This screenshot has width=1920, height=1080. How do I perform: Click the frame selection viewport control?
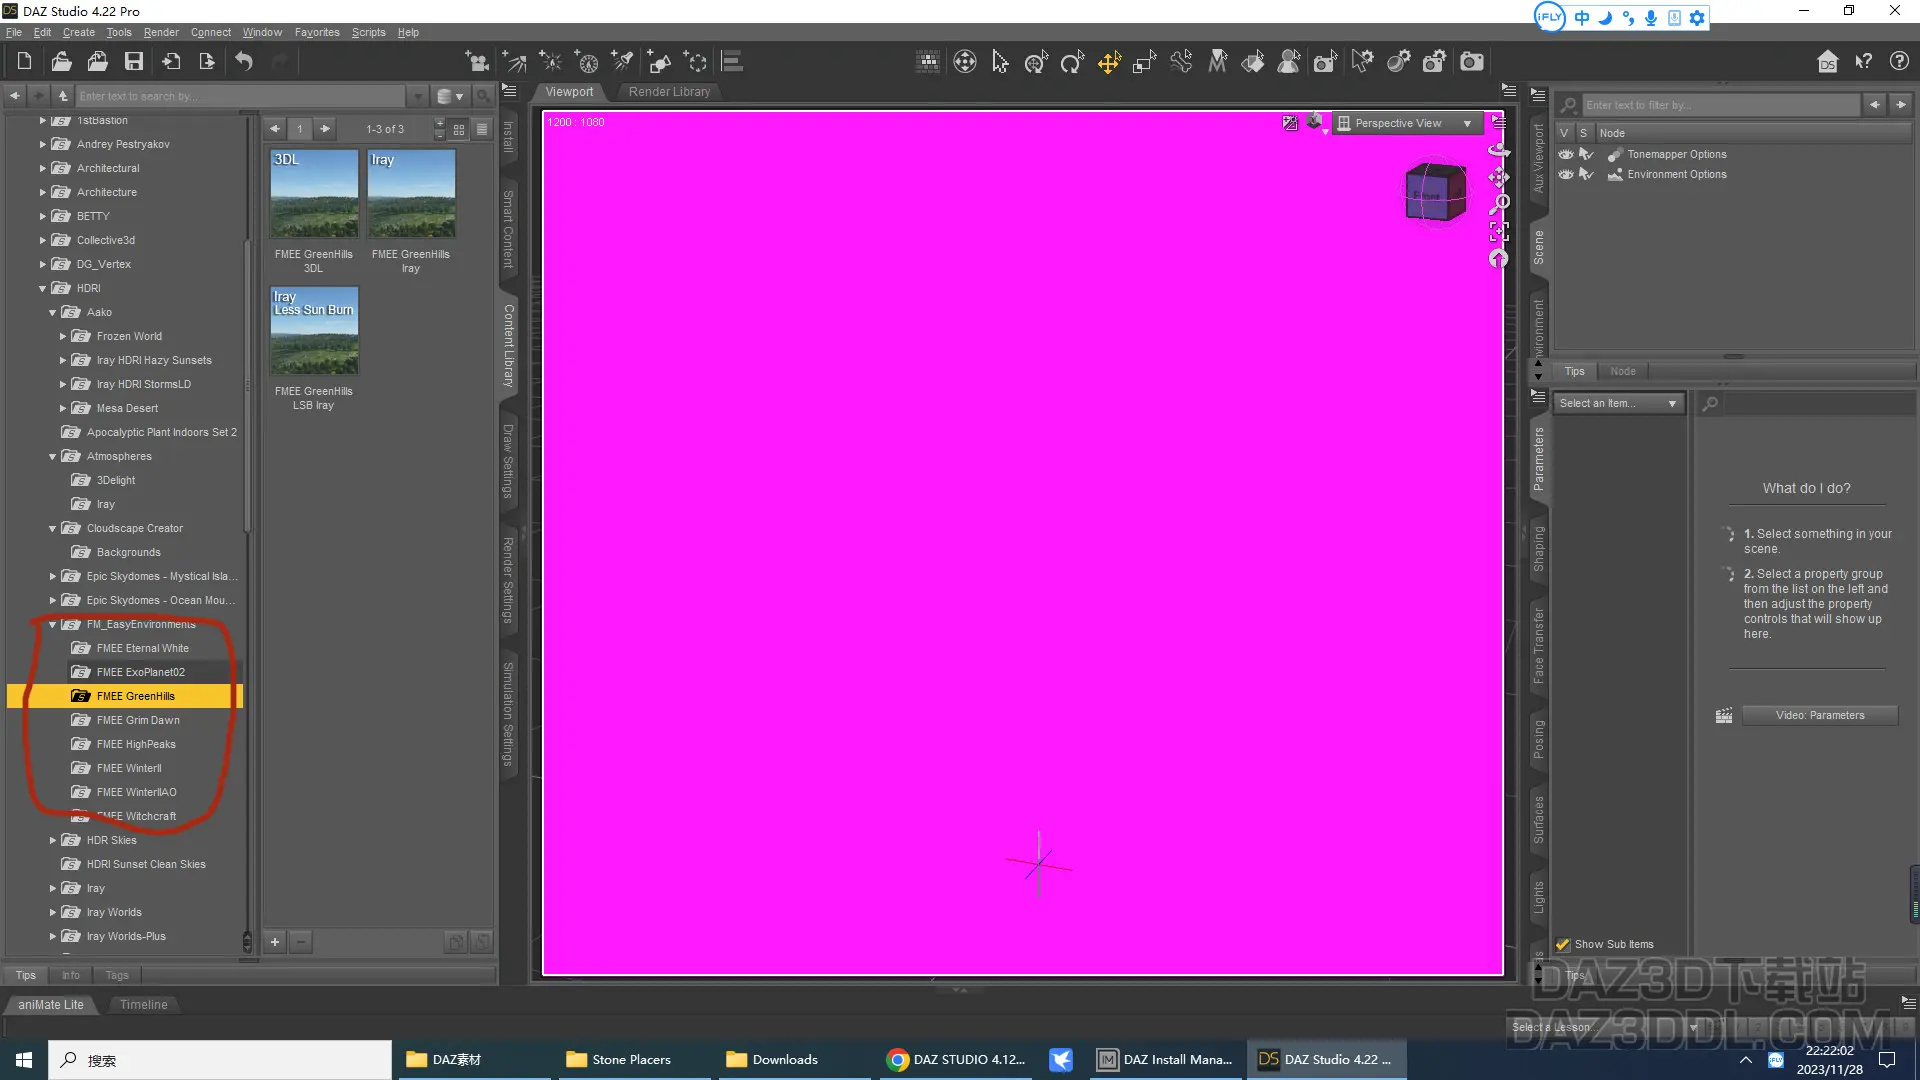click(x=1498, y=232)
